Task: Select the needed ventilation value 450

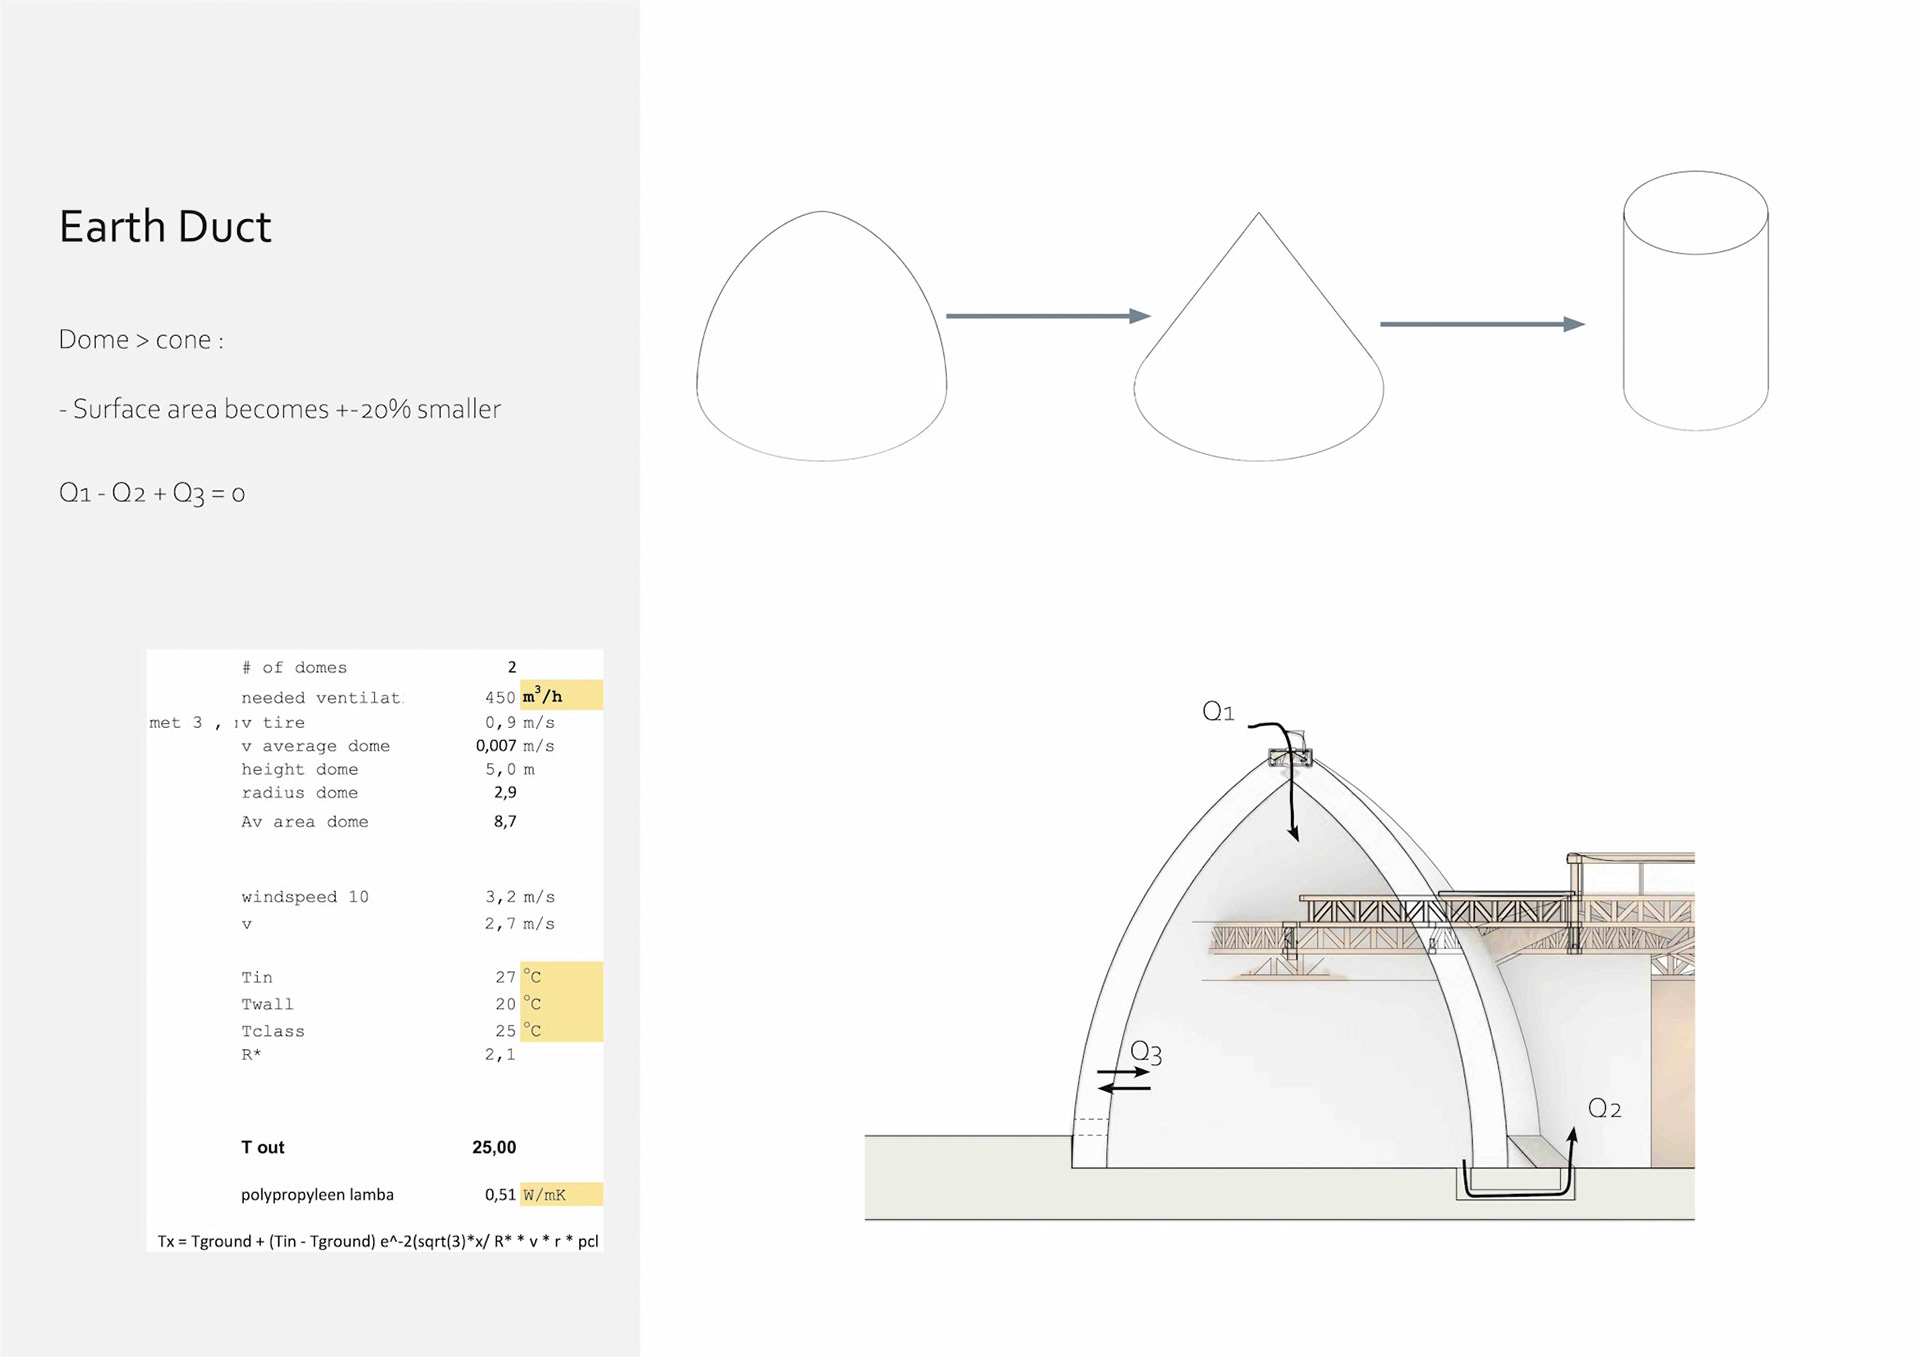Action: [x=499, y=698]
